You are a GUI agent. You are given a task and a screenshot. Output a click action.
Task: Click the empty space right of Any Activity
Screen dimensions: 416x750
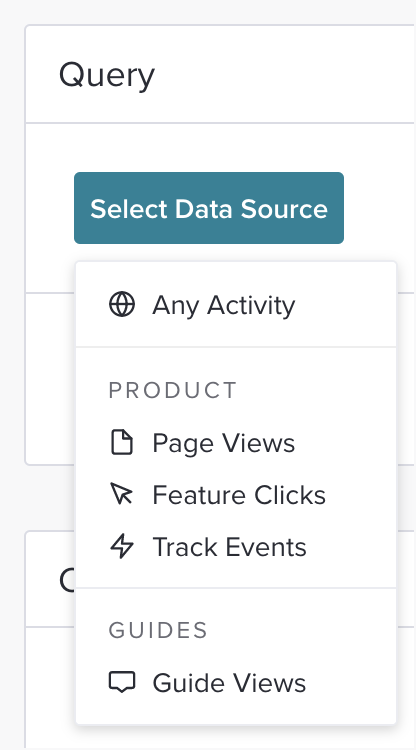coord(344,305)
